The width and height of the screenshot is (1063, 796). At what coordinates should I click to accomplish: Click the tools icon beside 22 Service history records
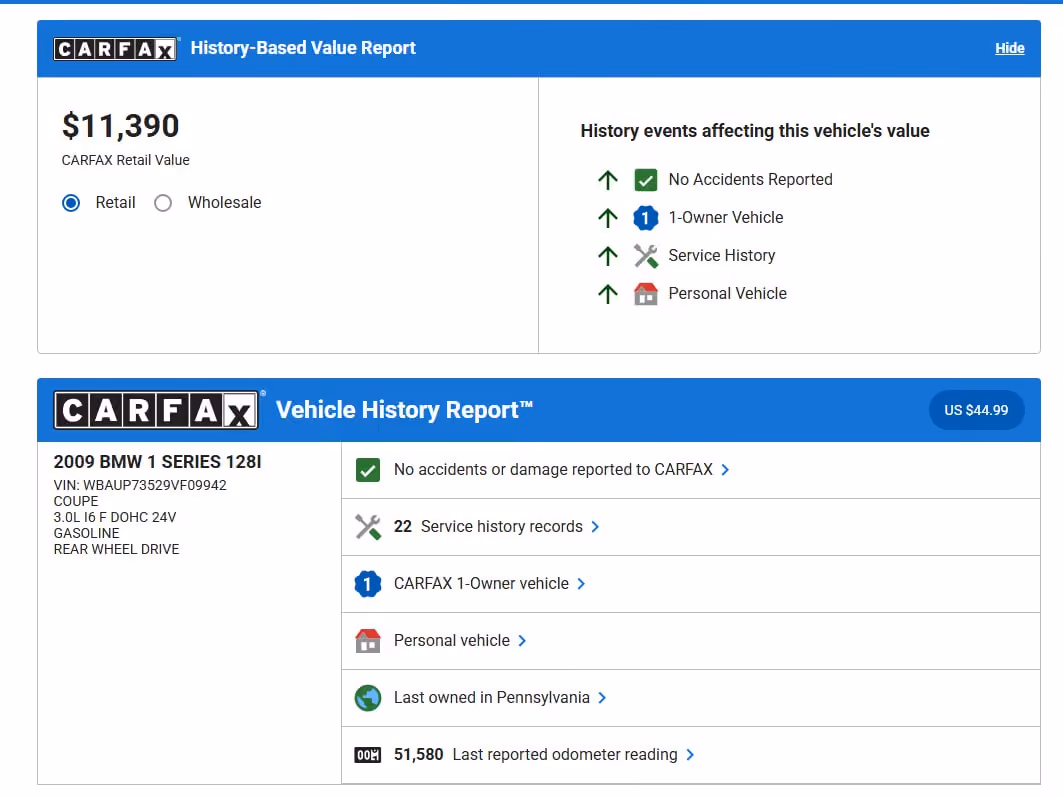click(x=367, y=527)
